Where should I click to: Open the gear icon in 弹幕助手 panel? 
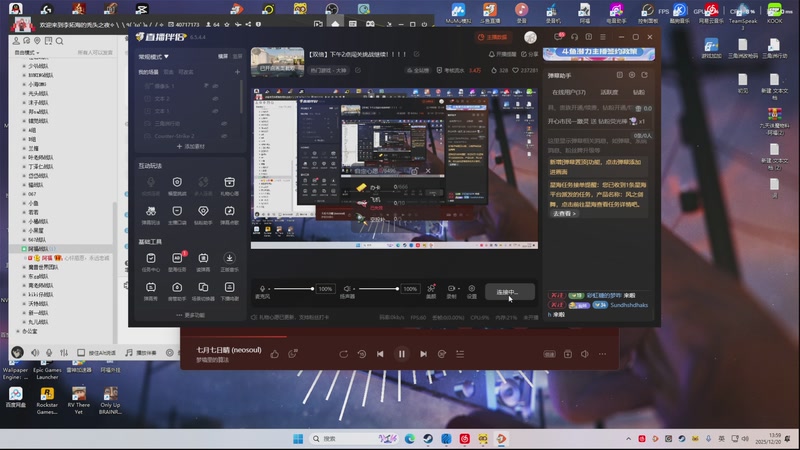(632, 75)
